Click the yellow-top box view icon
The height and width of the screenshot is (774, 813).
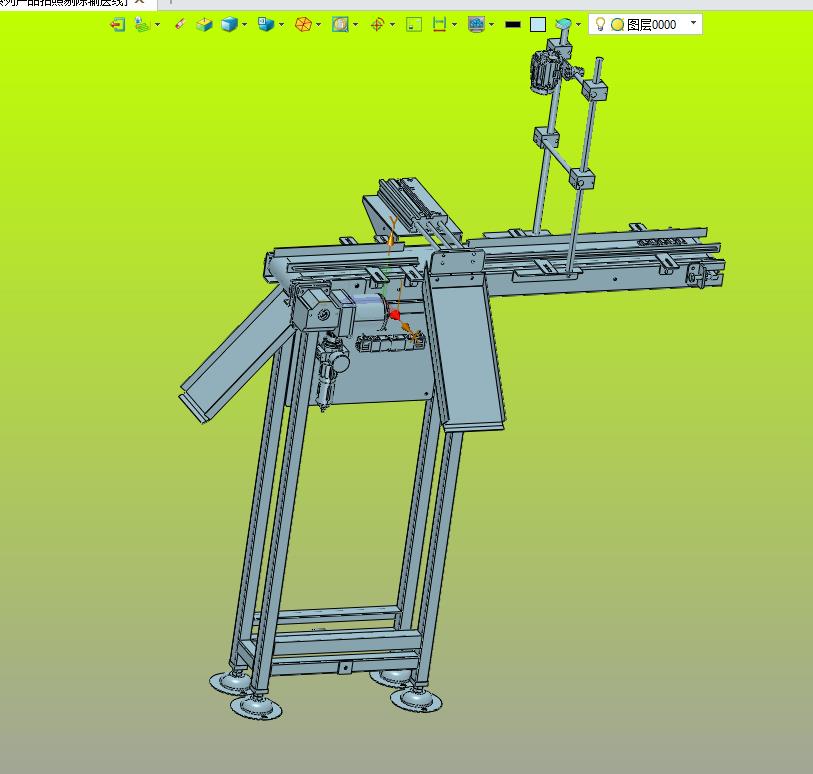[204, 24]
